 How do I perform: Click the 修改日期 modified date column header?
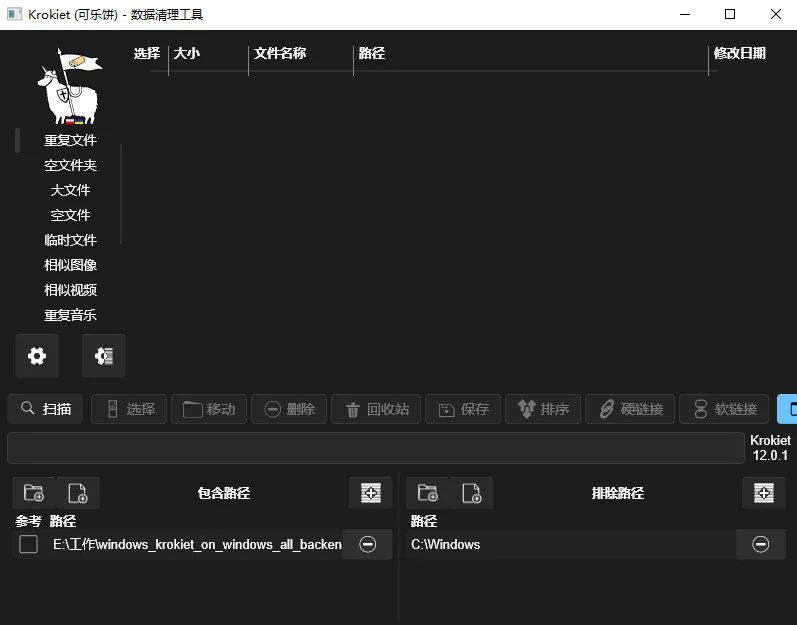[x=740, y=53]
